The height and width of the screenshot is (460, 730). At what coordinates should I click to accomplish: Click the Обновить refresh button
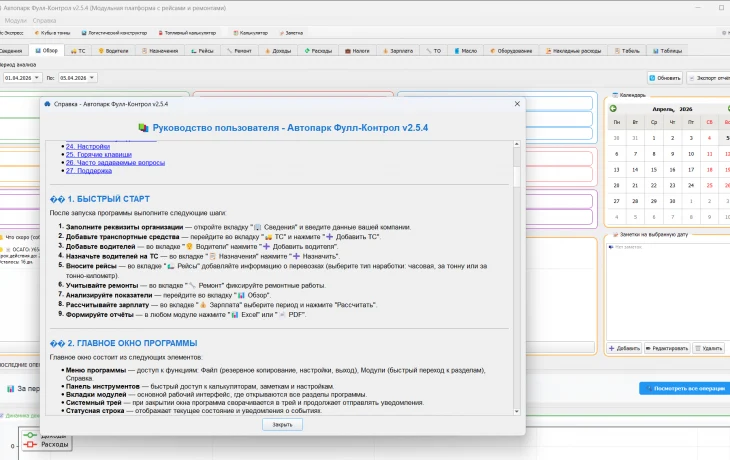click(665, 78)
